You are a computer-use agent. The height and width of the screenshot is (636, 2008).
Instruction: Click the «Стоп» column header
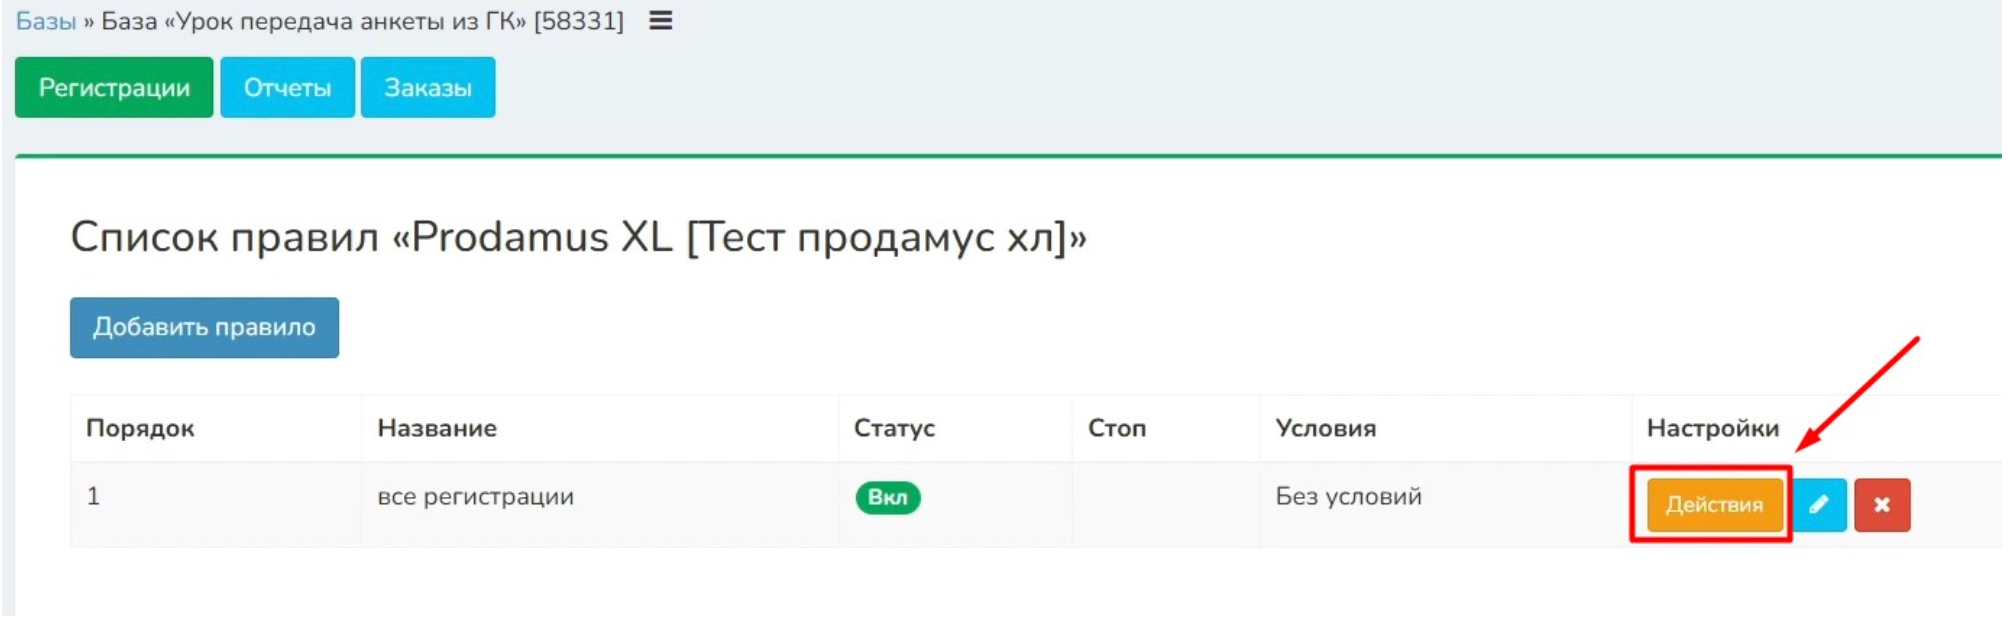pos(1116,429)
